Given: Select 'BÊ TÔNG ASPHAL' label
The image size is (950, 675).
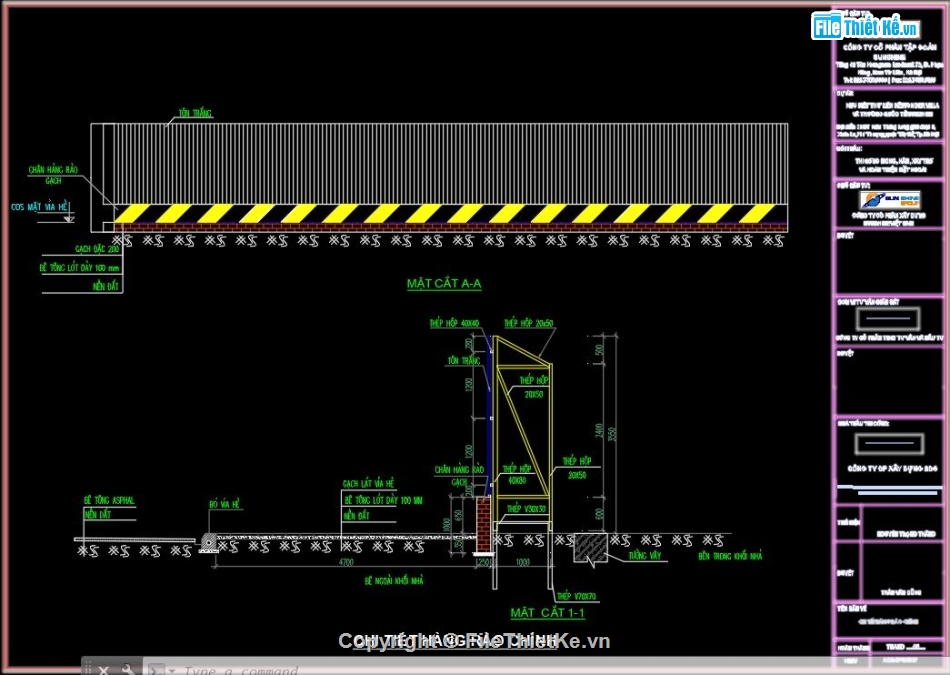Looking at the screenshot, I should click(109, 500).
